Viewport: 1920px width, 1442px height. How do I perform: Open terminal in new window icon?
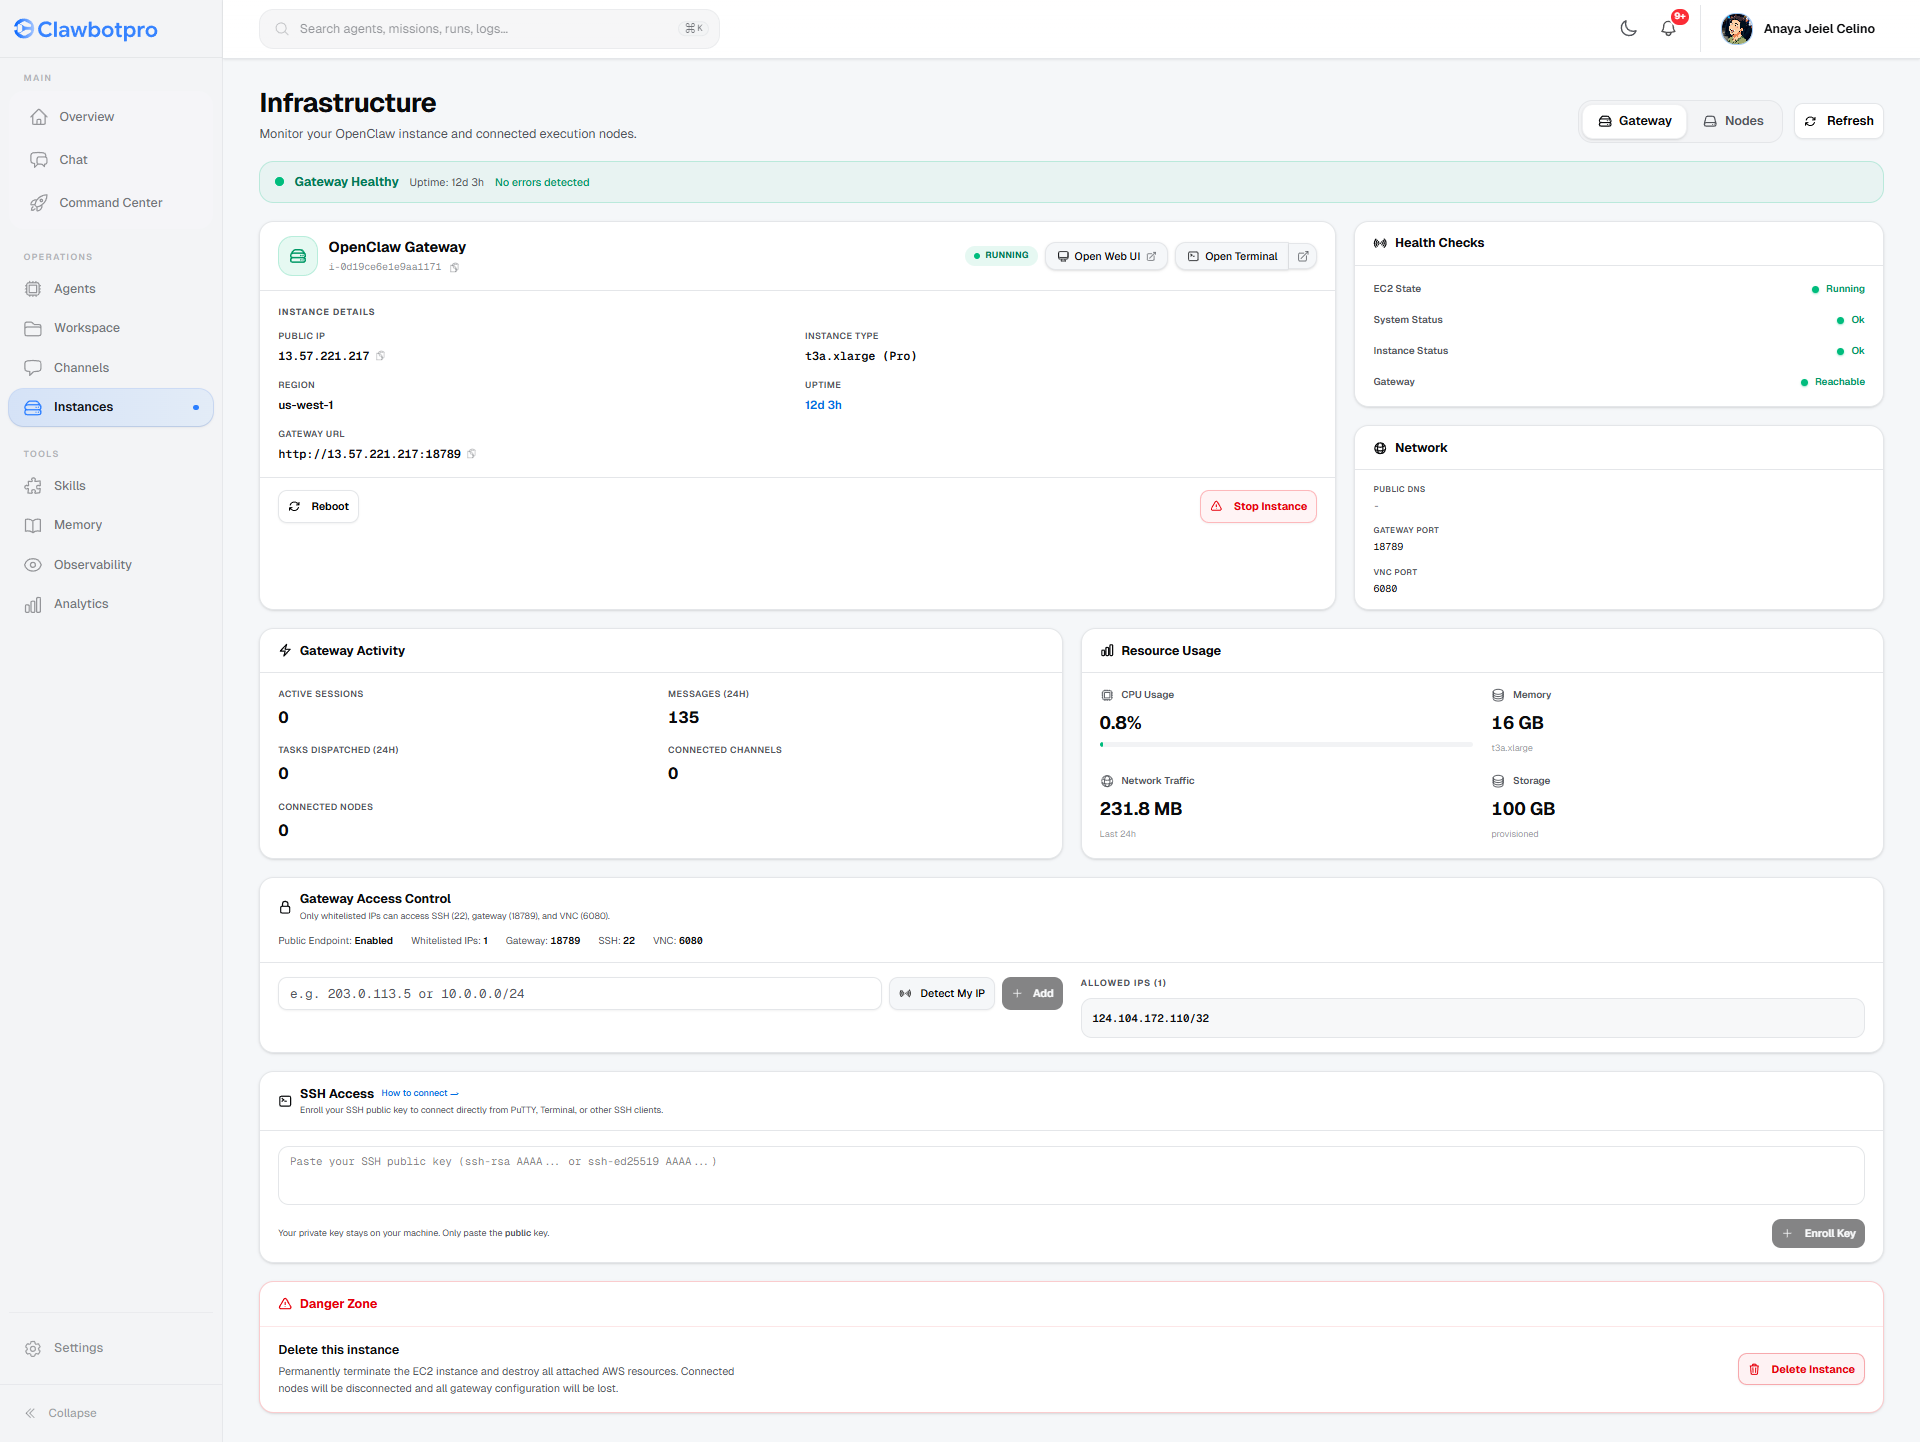click(1303, 257)
